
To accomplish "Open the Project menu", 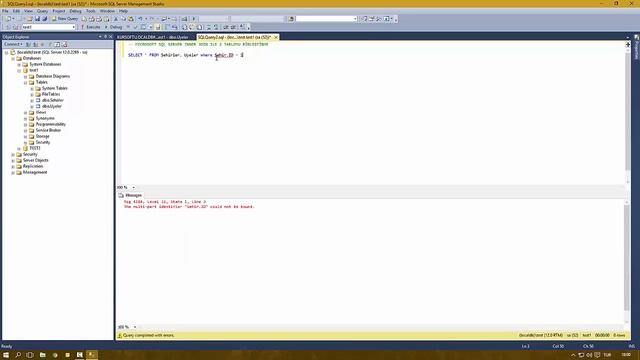I will point(59,11).
